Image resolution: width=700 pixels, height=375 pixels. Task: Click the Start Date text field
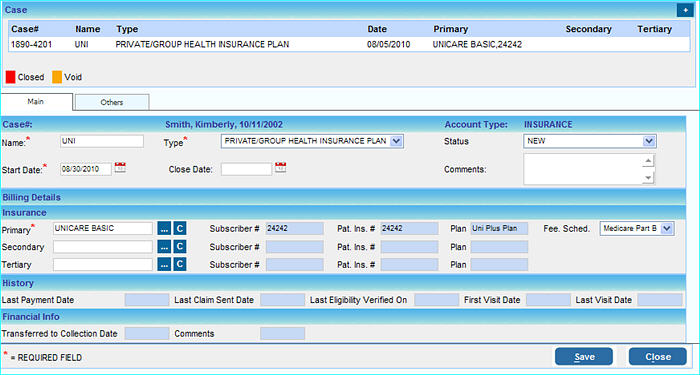point(86,169)
